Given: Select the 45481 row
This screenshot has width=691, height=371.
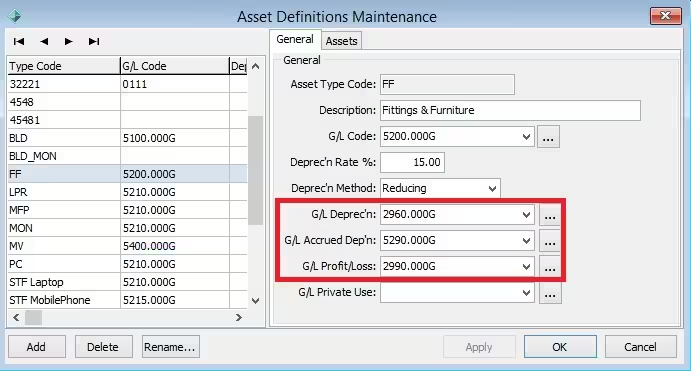Looking at the screenshot, I should tap(128, 120).
